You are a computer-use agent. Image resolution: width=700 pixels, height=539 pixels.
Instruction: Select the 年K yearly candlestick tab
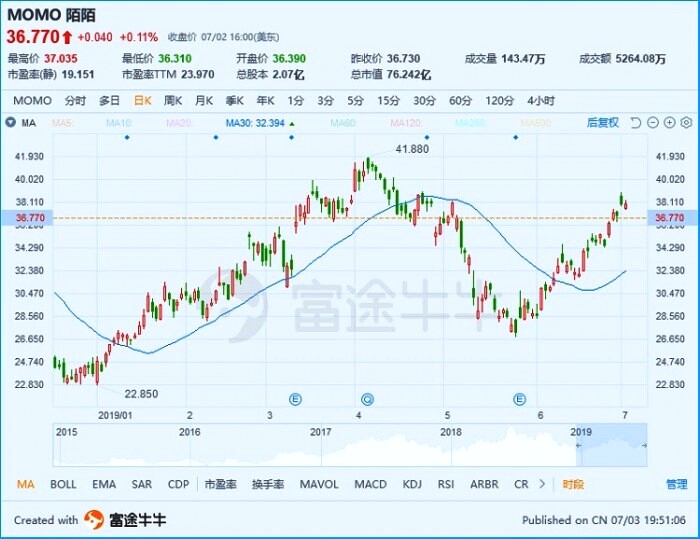point(265,100)
